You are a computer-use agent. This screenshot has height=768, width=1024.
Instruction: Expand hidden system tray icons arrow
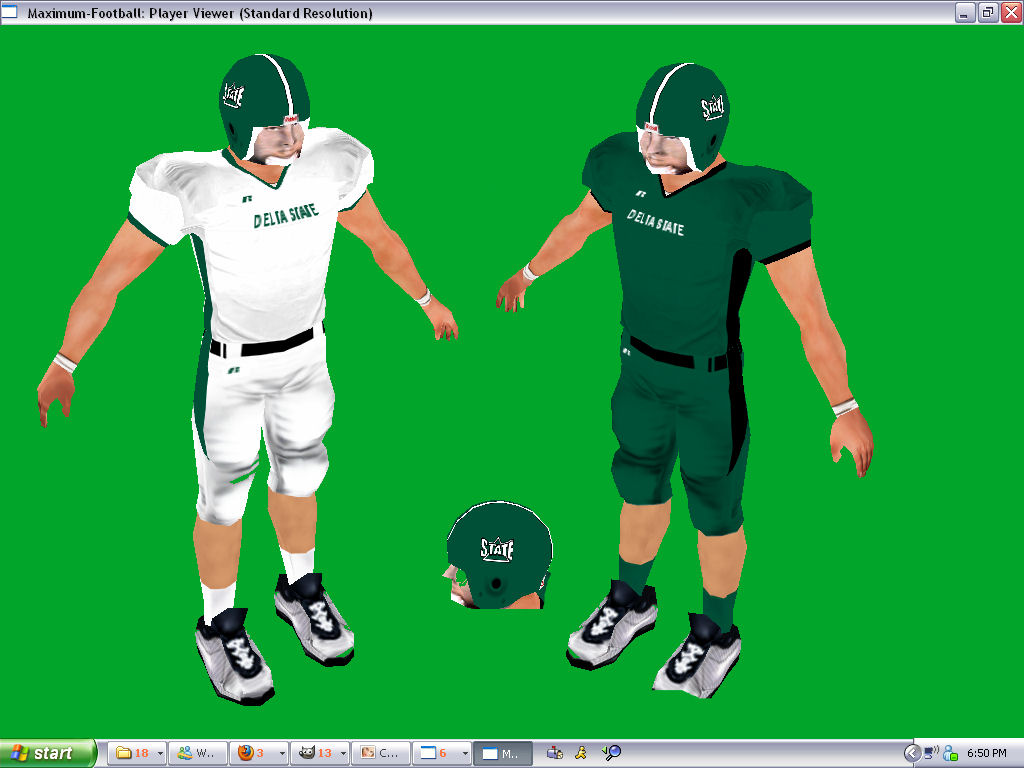[x=912, y=753]
